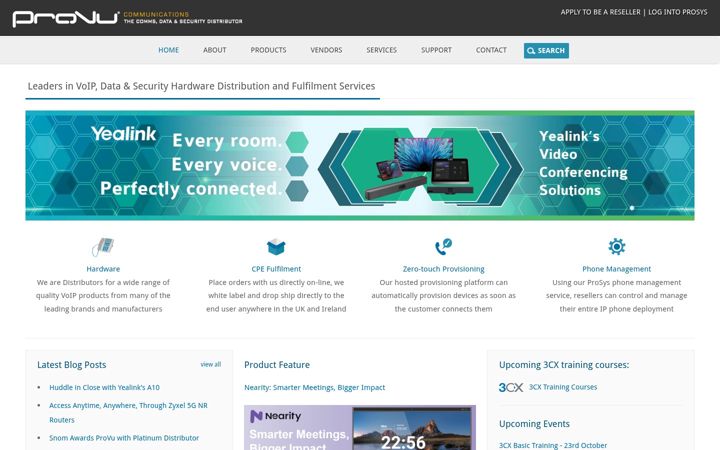Image resolution: width=720 pixels, height=450 pixels.
Task: Open the Services menu
Action: [x=382, y=50]
